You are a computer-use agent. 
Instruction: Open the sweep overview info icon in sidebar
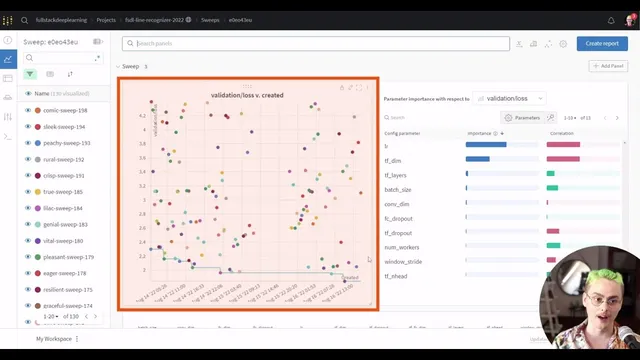(x=8, y=40)
